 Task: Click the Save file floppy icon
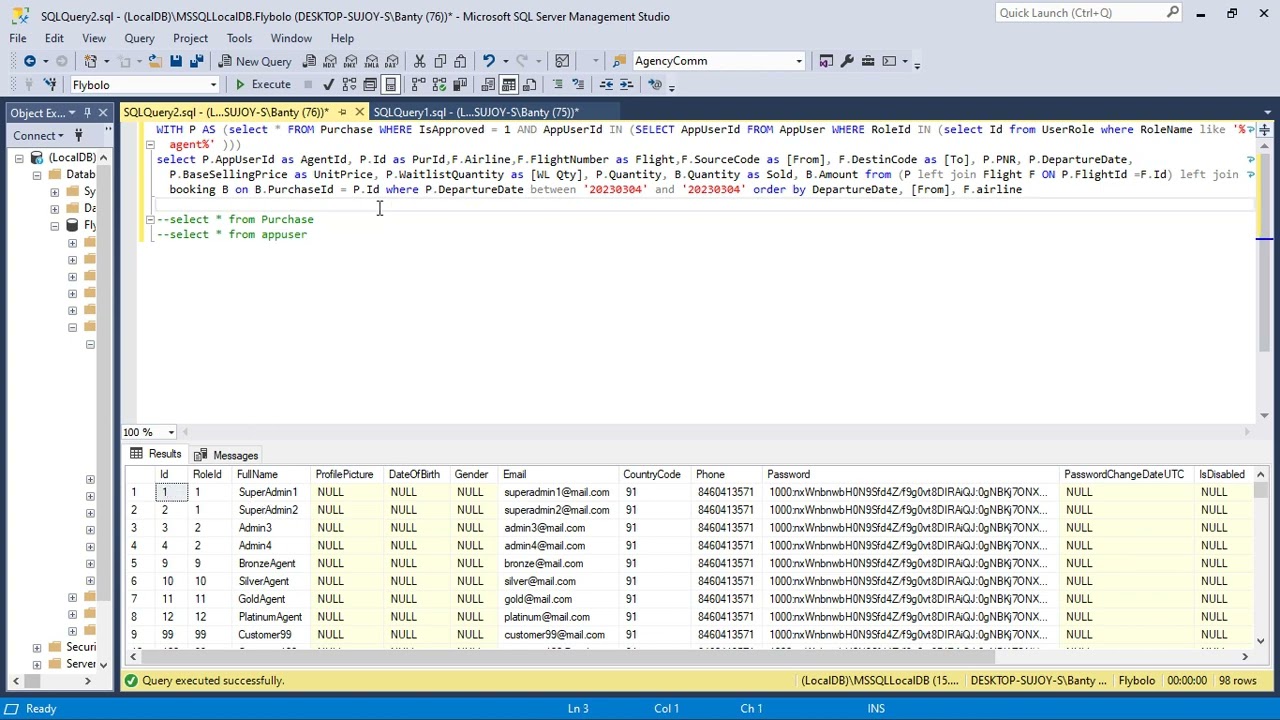point(175,61)
